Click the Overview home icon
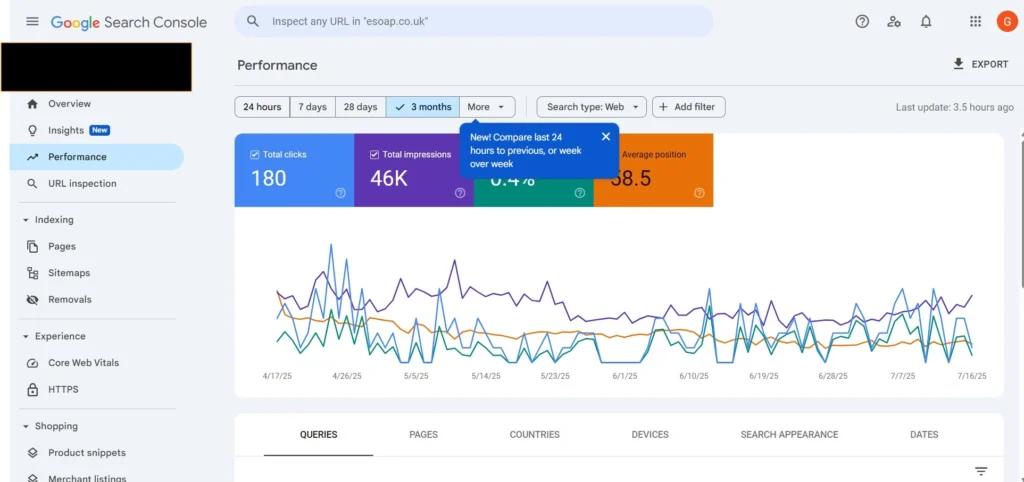 [32, 104]
